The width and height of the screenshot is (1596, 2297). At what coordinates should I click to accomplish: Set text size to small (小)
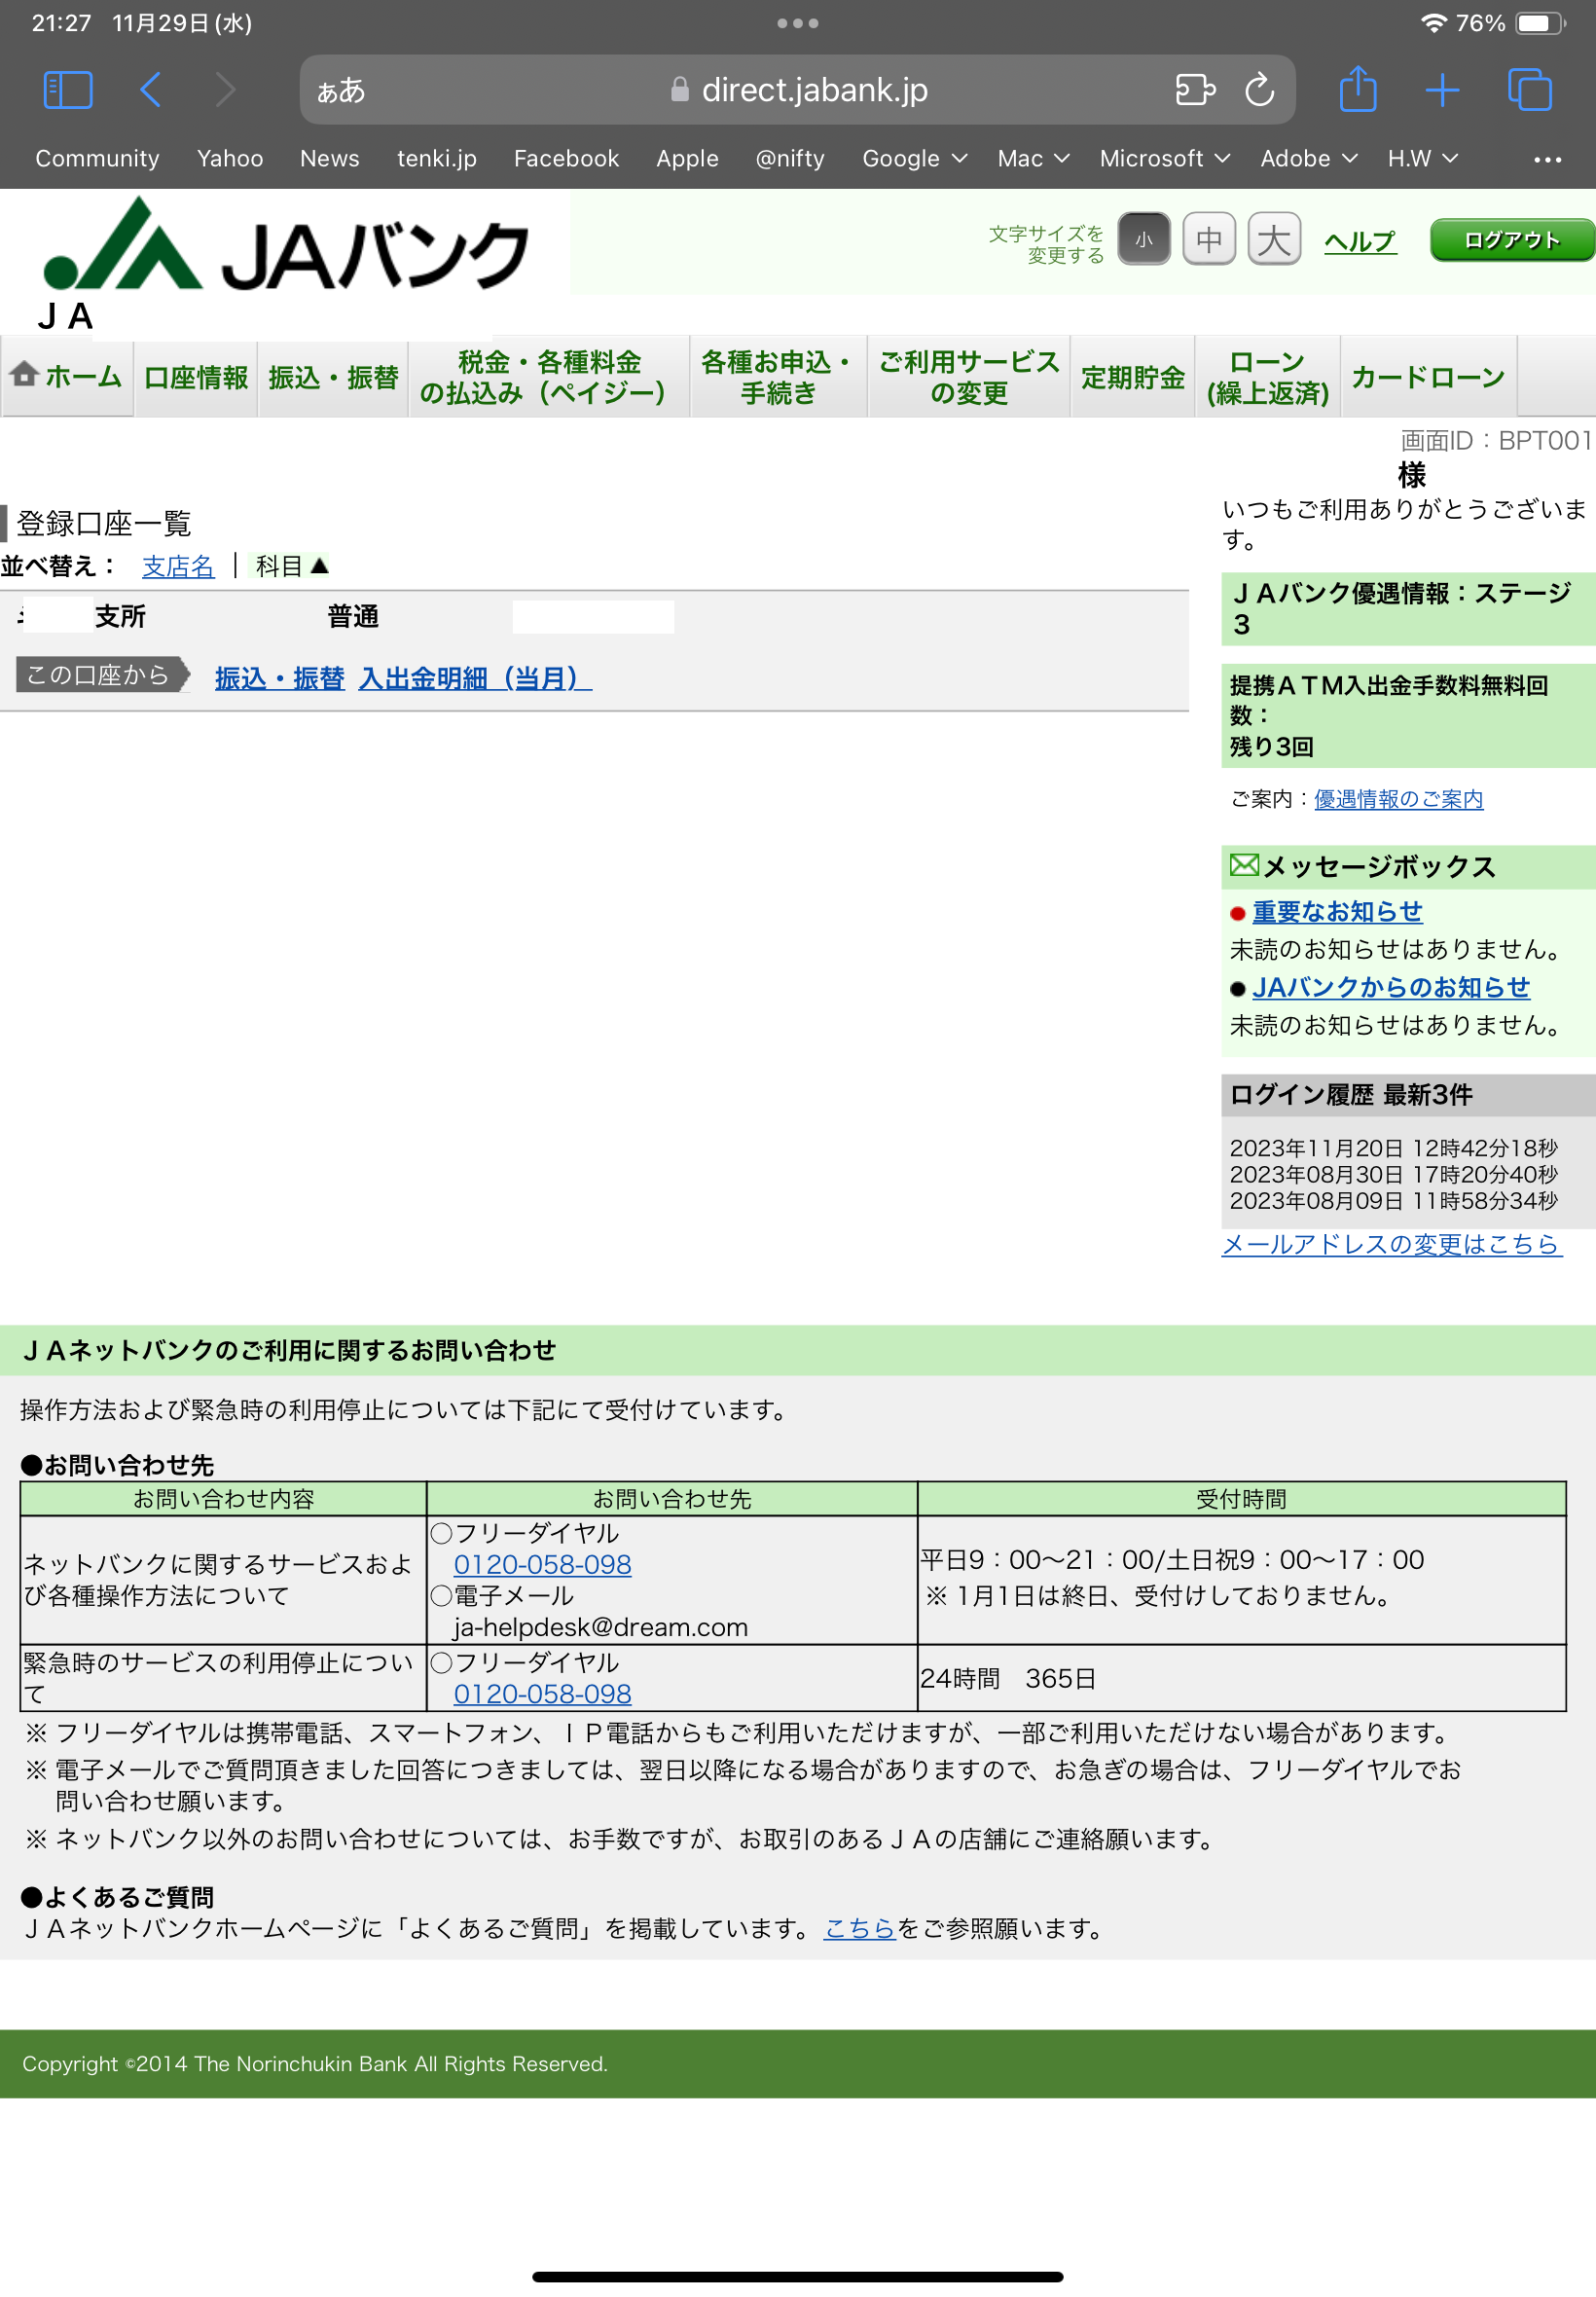click(1144, 239)
